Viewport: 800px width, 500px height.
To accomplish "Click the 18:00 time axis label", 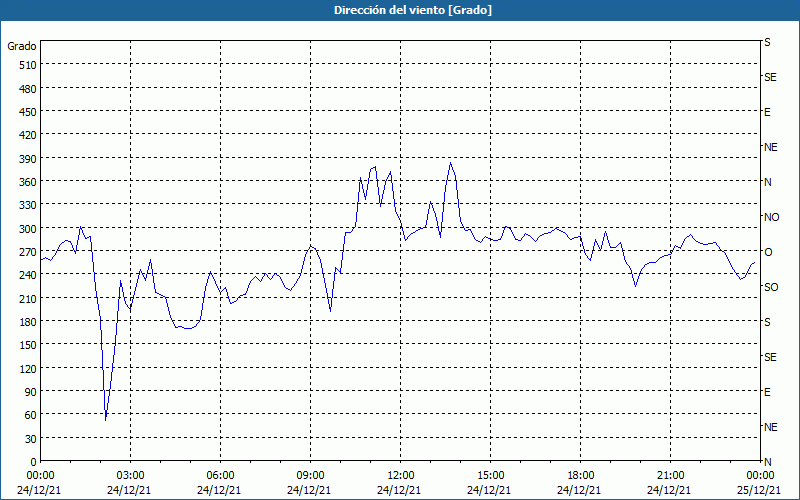I will pos(581,476).
